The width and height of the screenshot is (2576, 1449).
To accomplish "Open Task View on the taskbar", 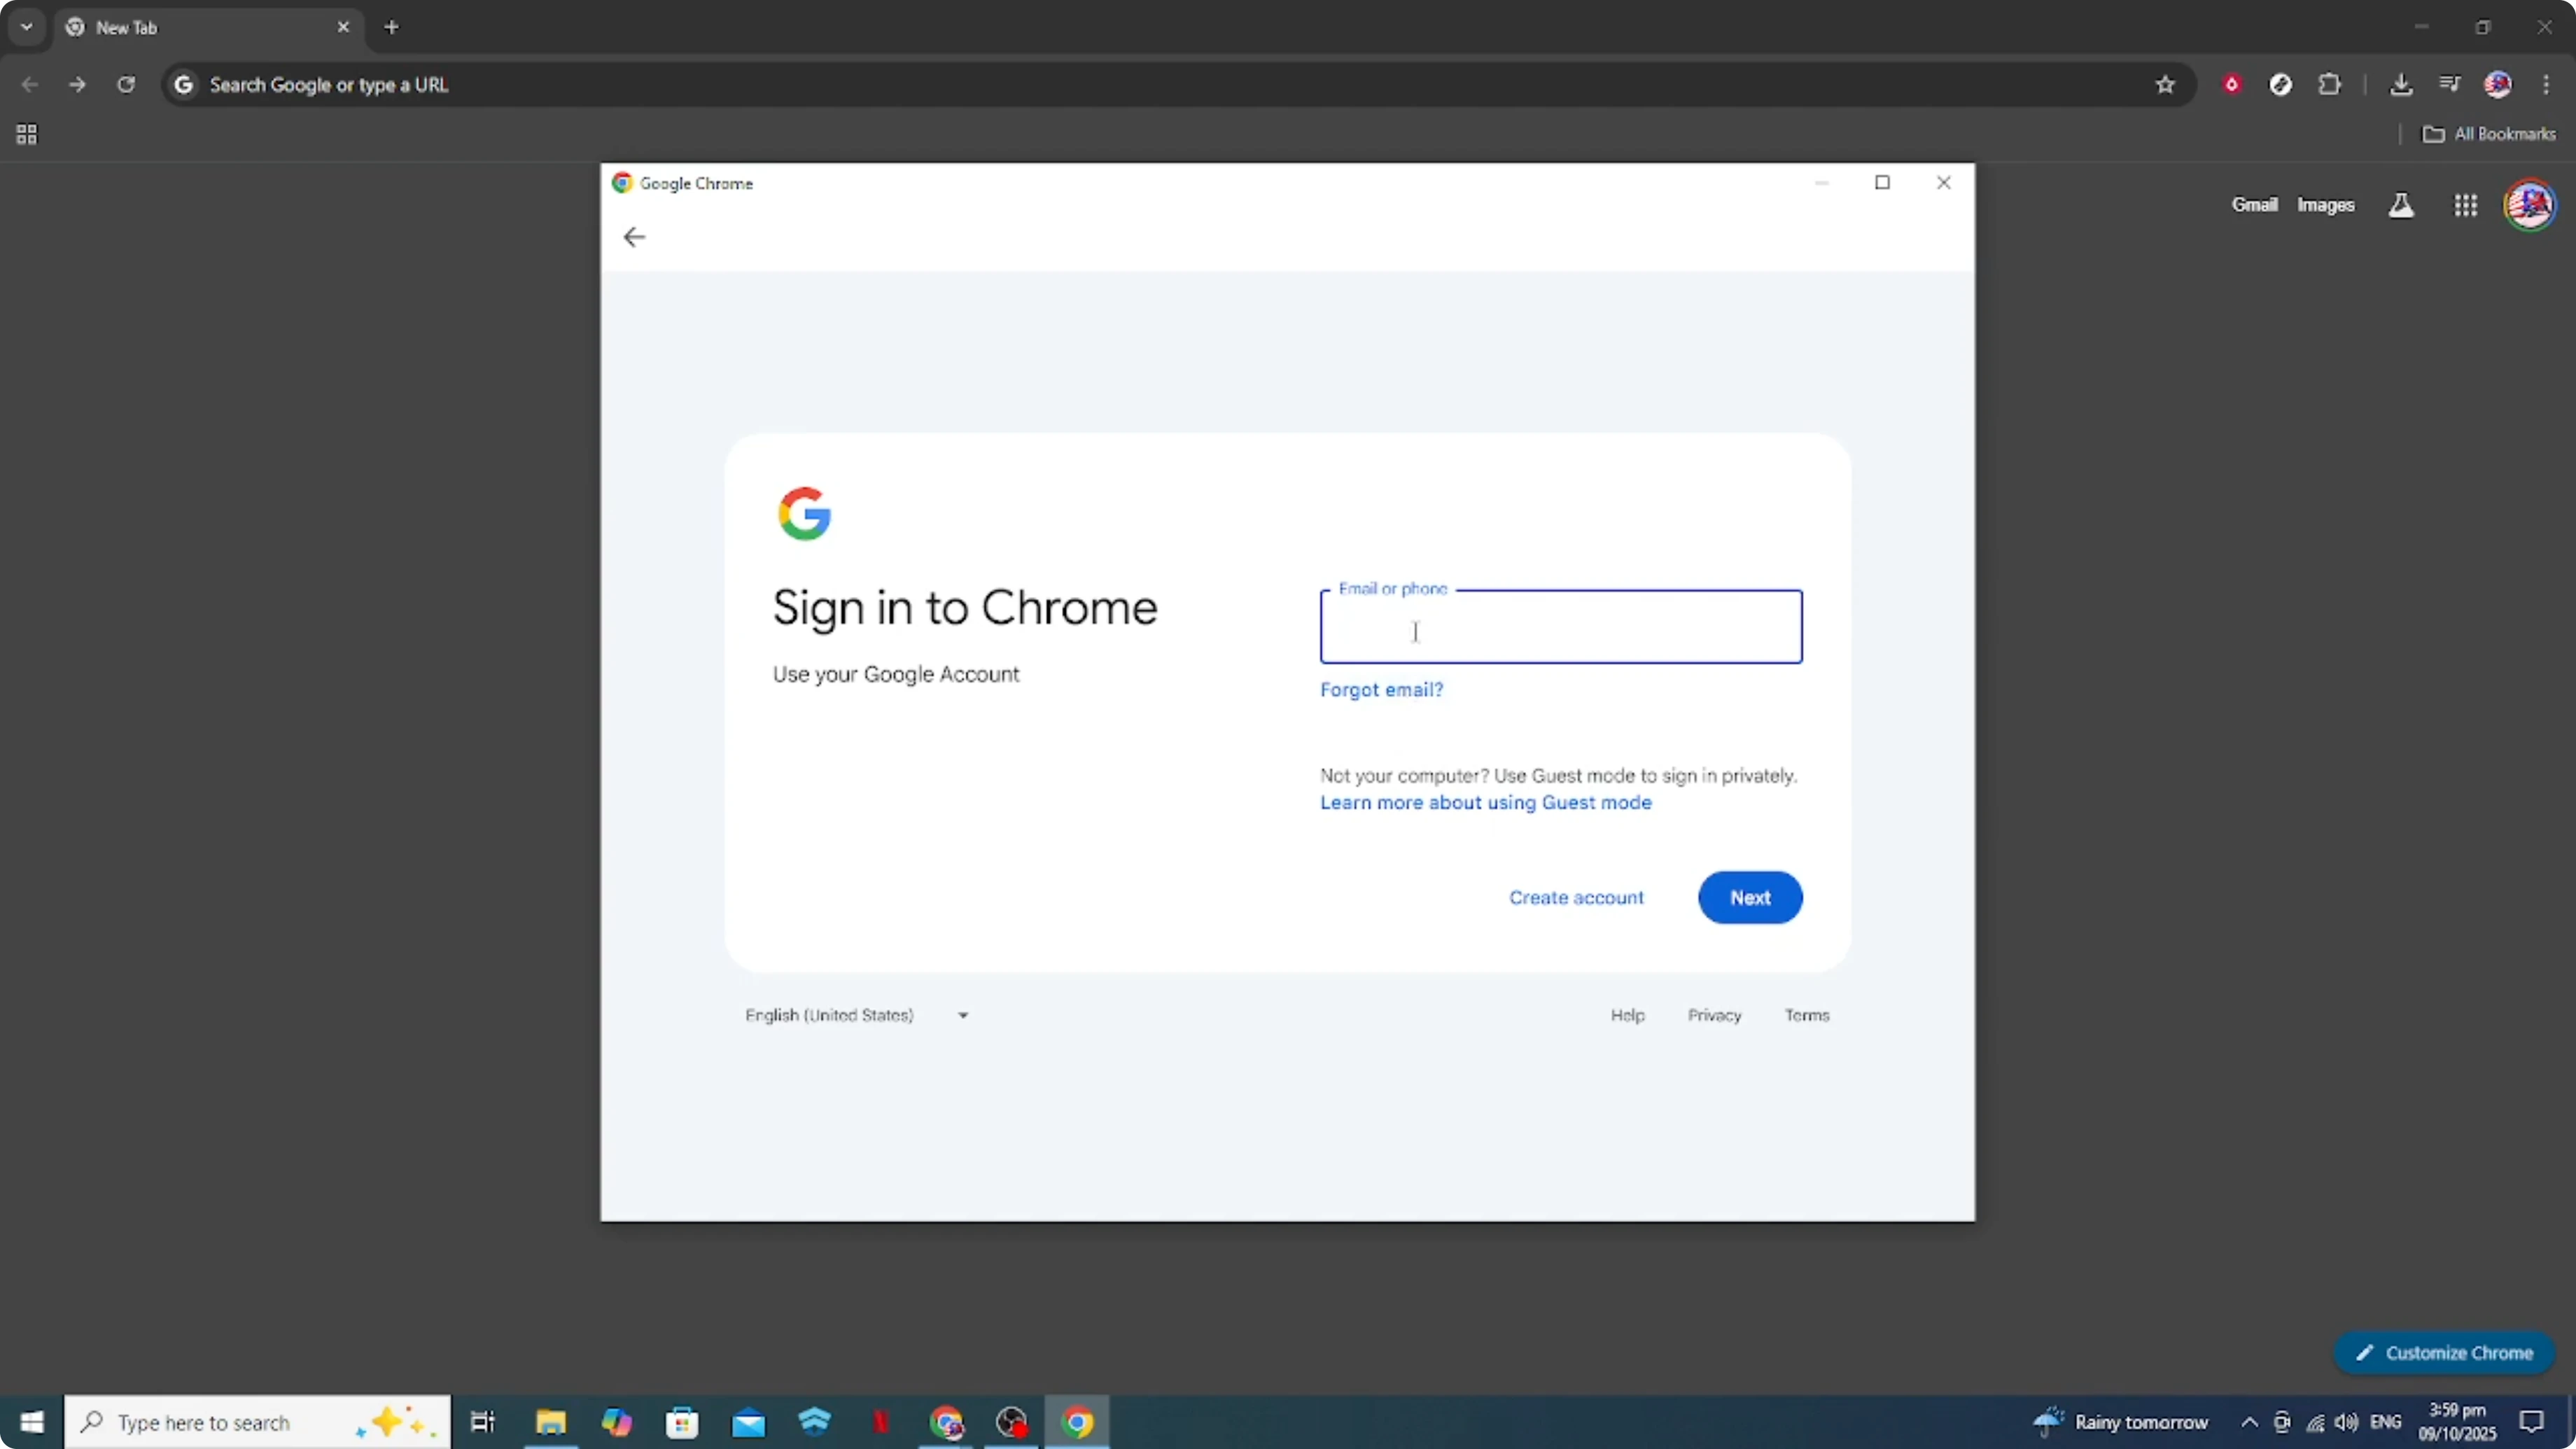I will click(x=483, y=1422).
